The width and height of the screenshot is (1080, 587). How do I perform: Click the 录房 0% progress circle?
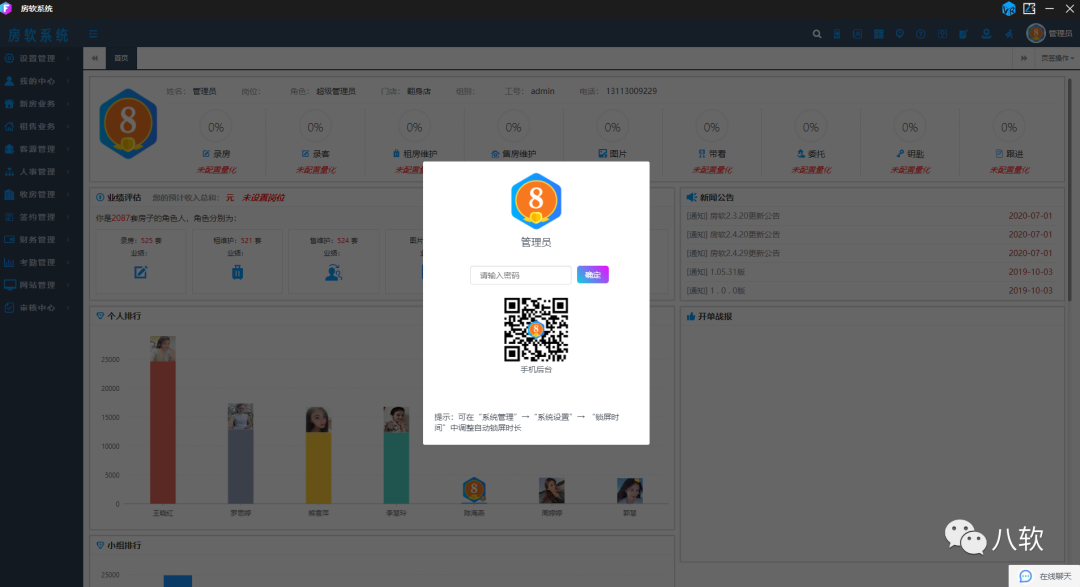tap(216, 127)
